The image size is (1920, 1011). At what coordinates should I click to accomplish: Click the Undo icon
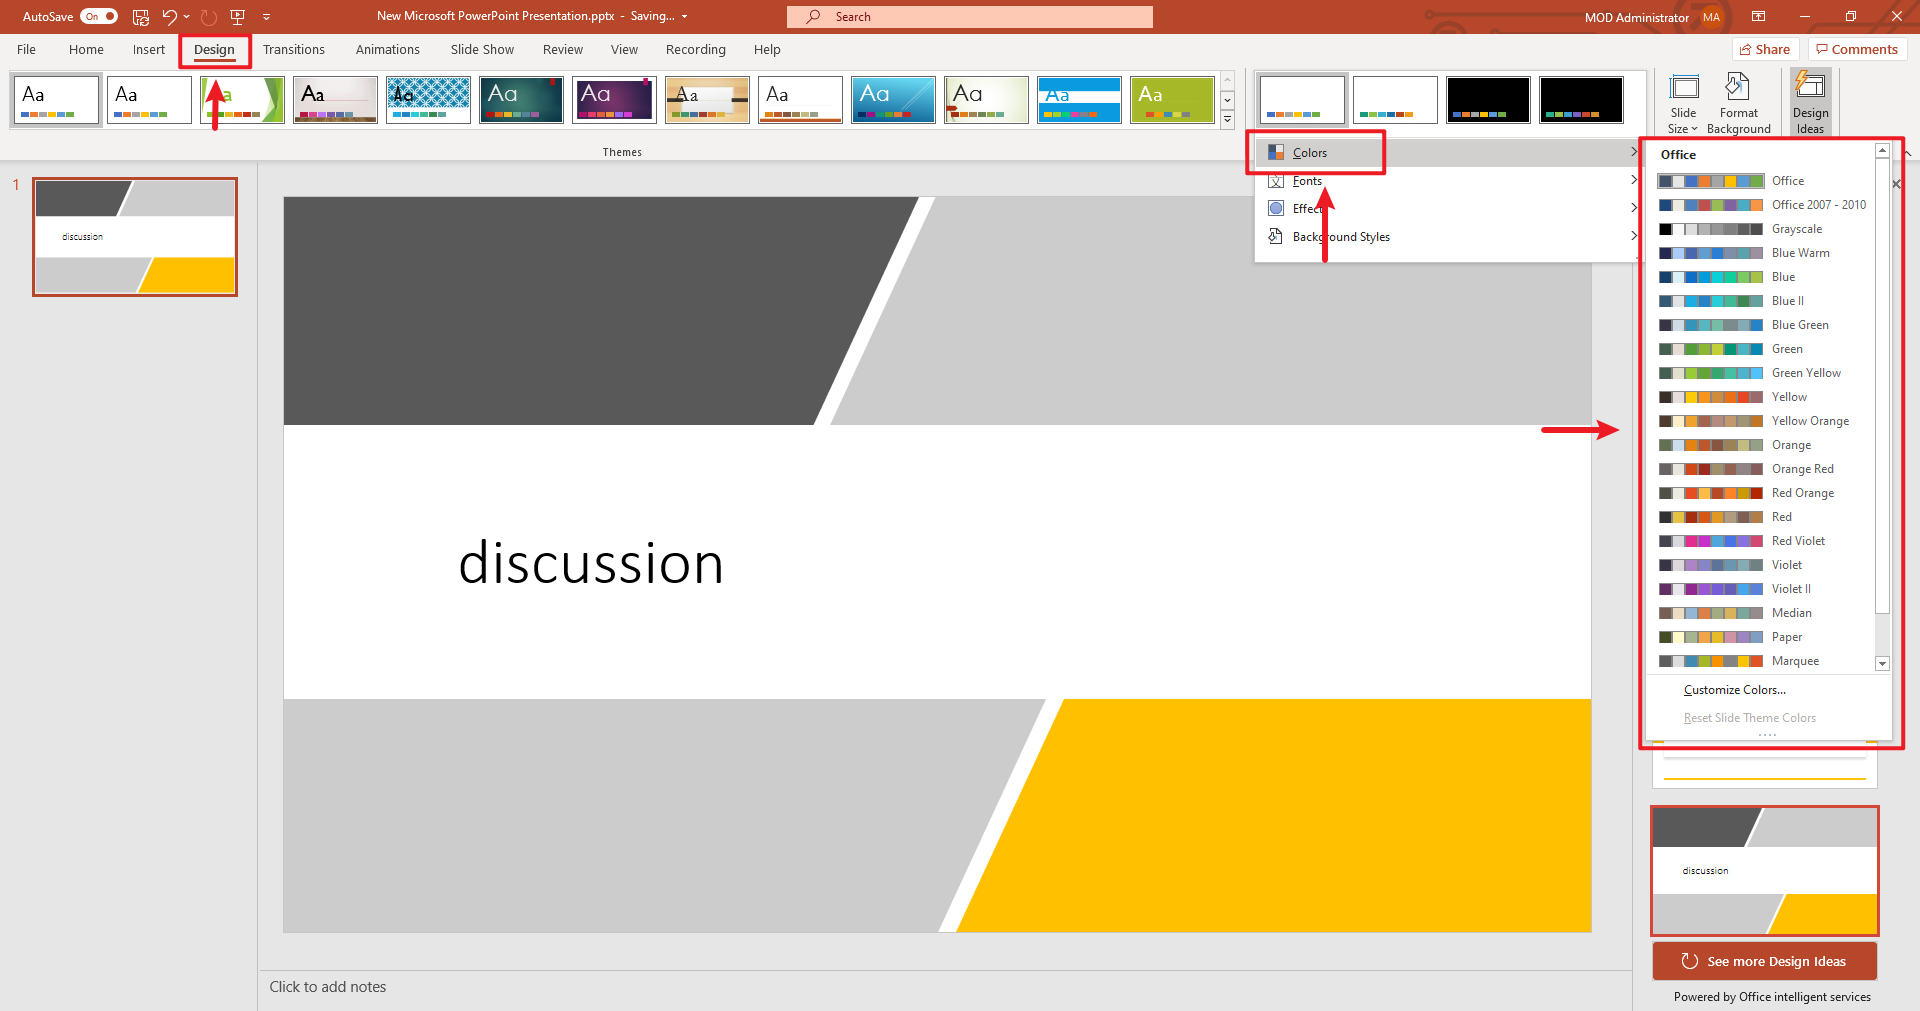[169, 17]
